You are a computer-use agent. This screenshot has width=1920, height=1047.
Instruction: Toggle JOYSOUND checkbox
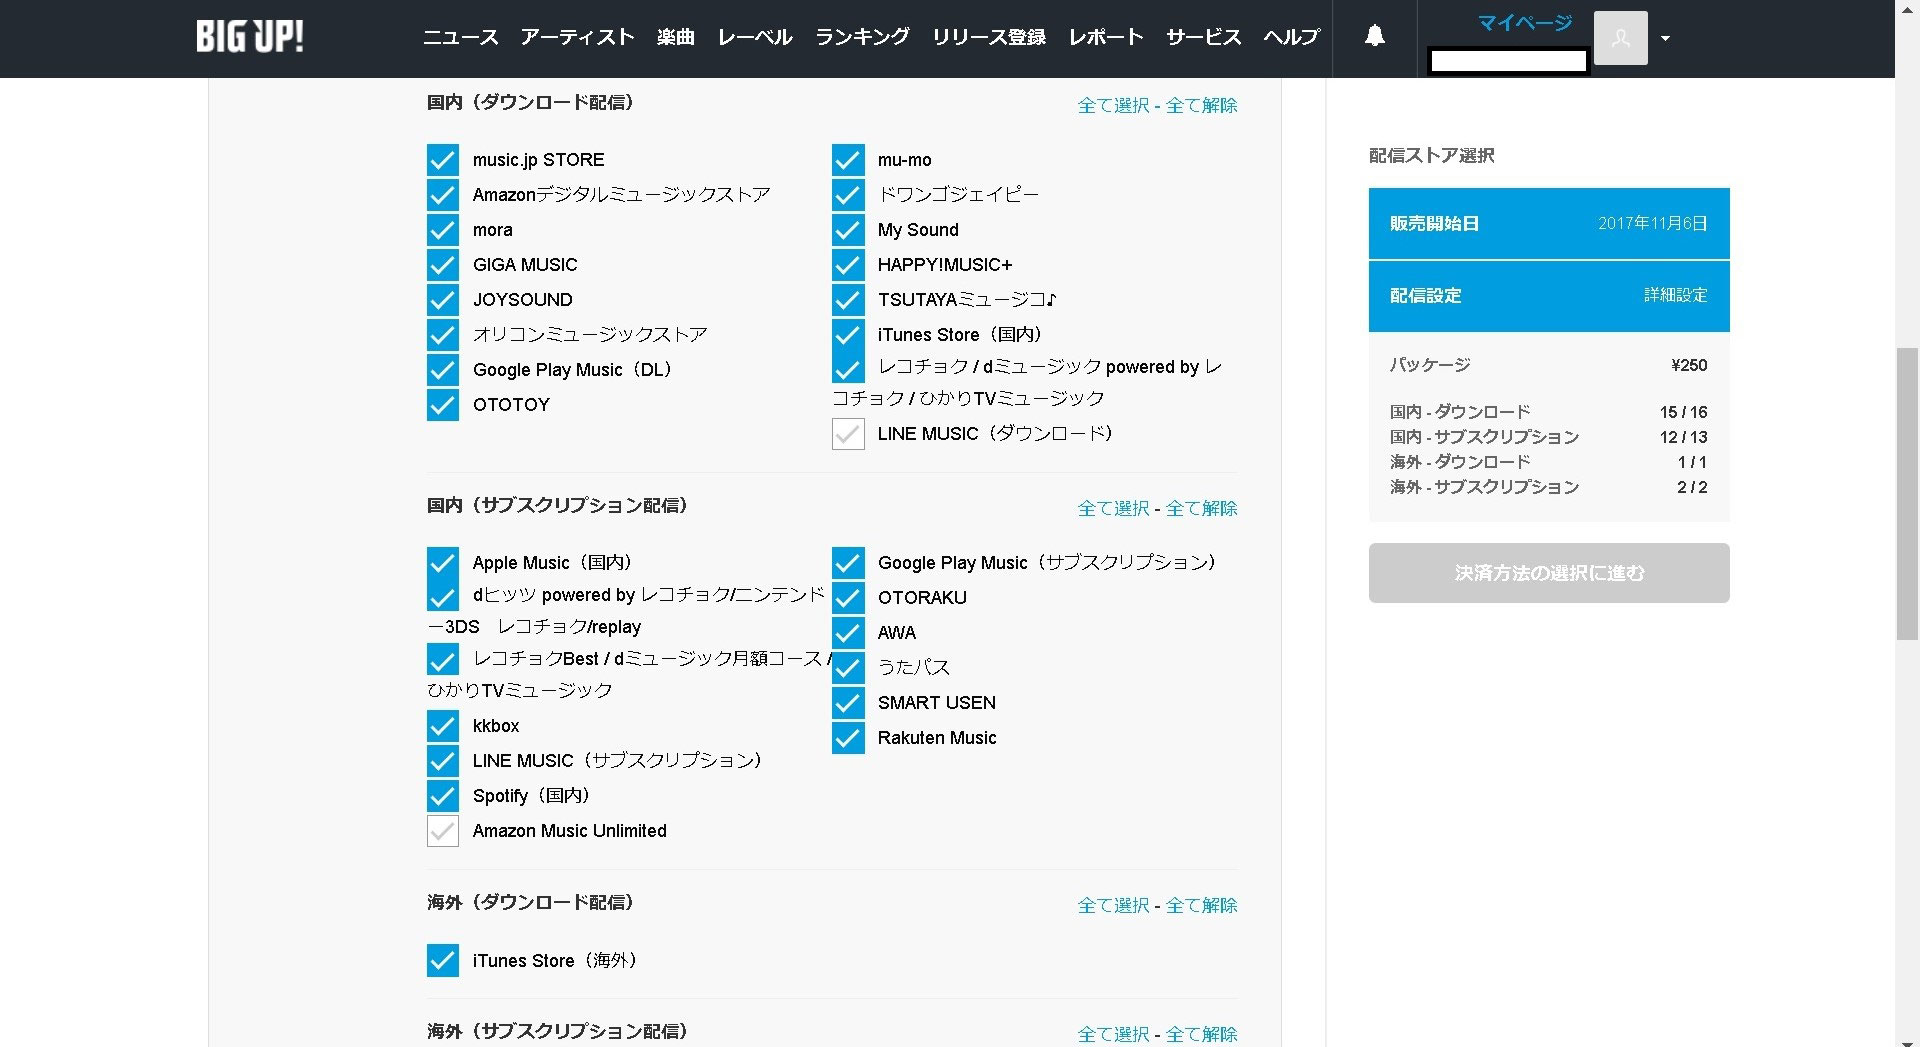pyautogui.click(x=443, y=300)
